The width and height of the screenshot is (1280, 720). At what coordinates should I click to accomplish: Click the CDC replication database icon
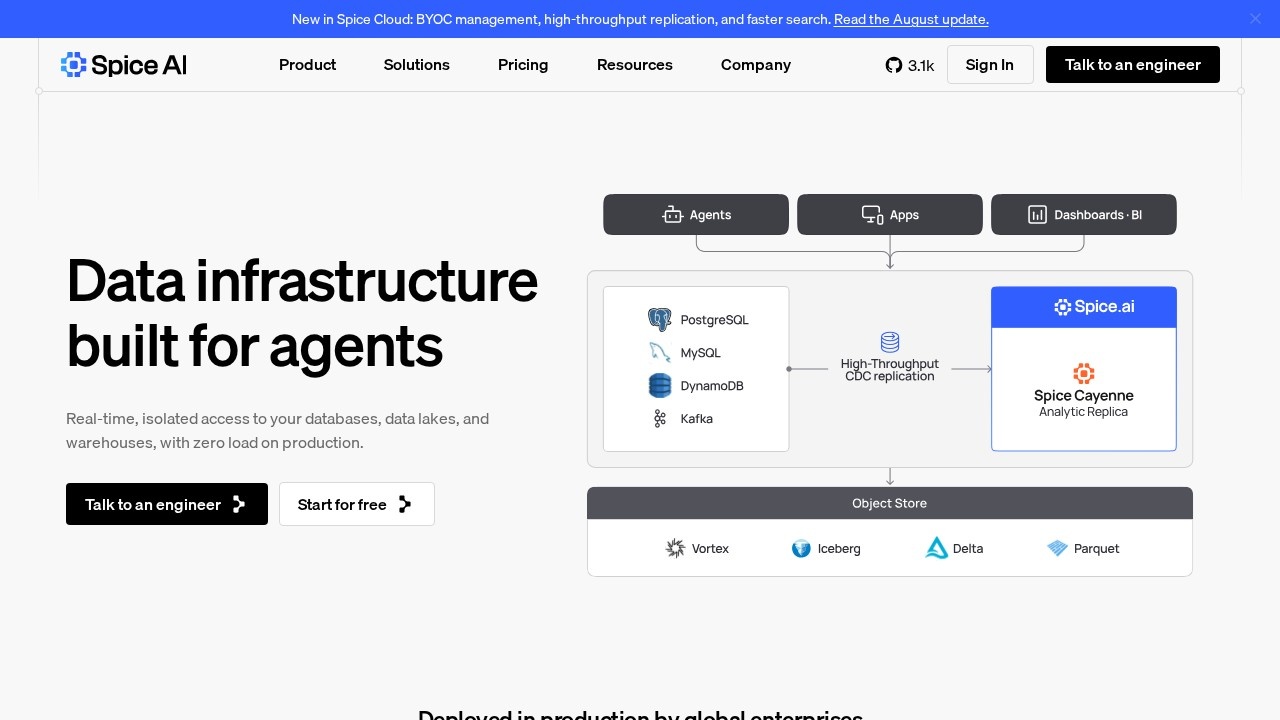[890, 342]
